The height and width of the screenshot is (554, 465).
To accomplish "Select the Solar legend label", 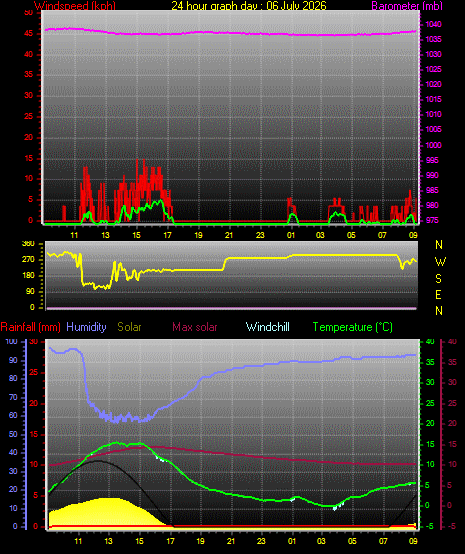I will pyautogui.click(x=129, y=327).
